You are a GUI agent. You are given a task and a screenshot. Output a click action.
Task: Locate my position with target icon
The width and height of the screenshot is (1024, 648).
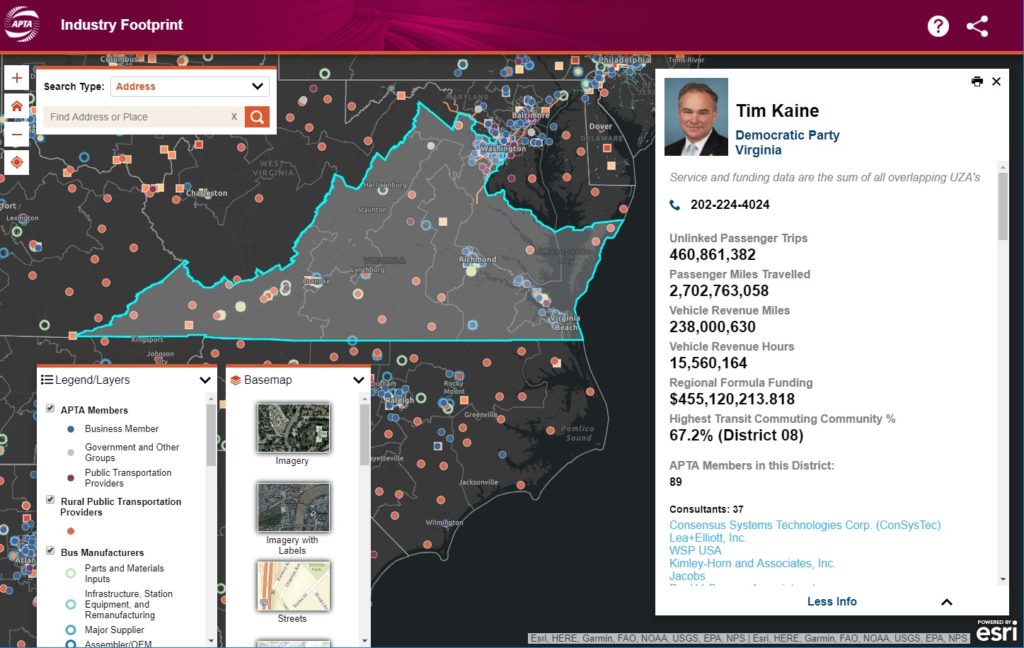coord(17,162)
